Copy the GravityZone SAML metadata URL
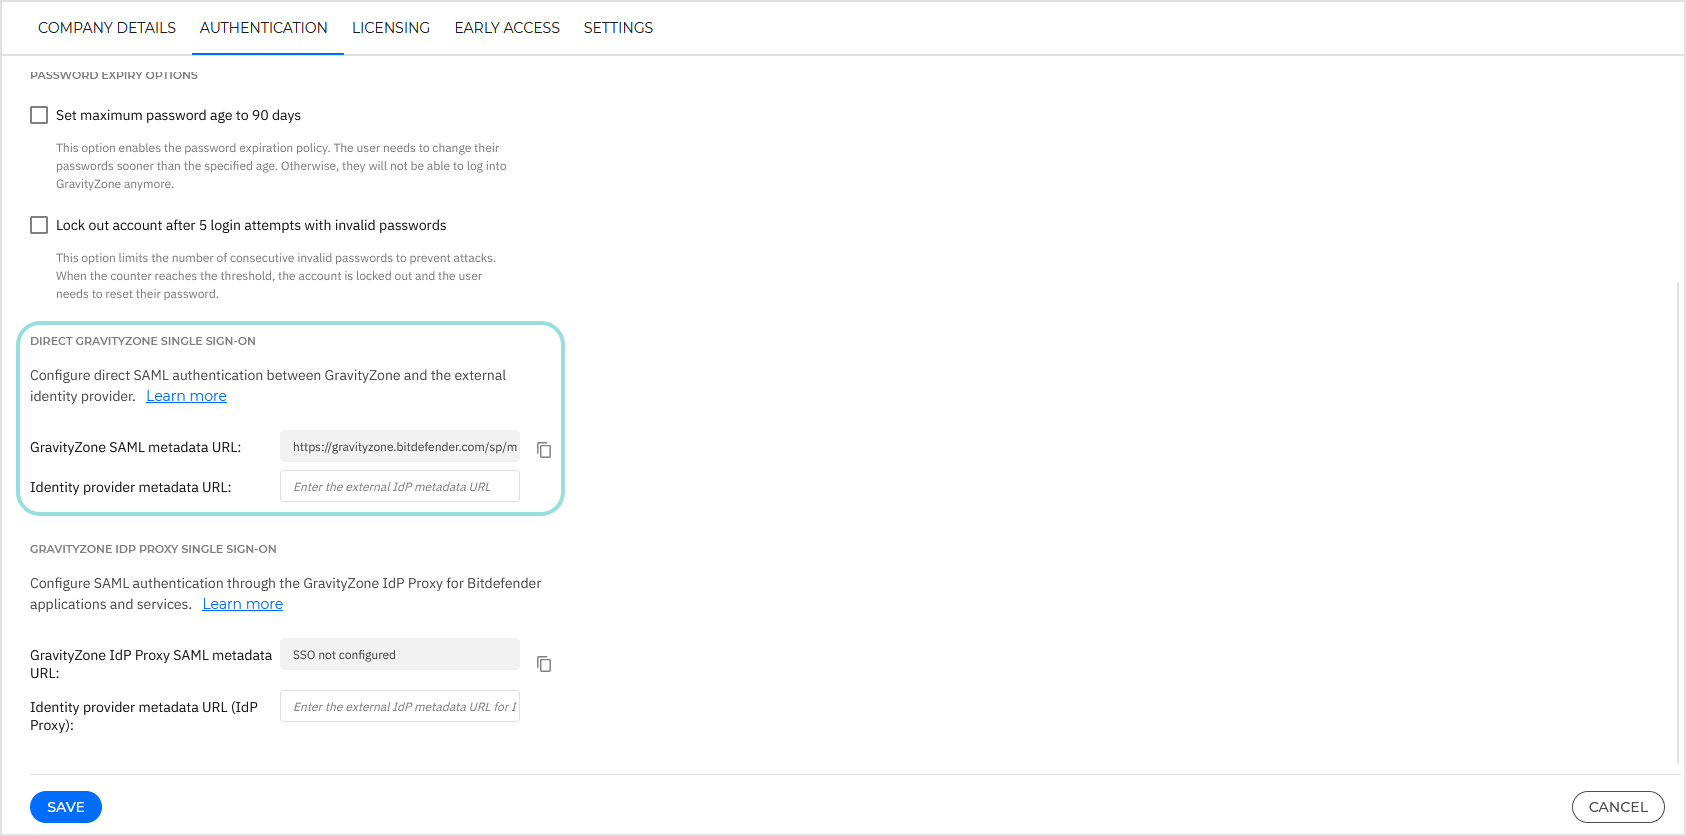 click(544, 450)
